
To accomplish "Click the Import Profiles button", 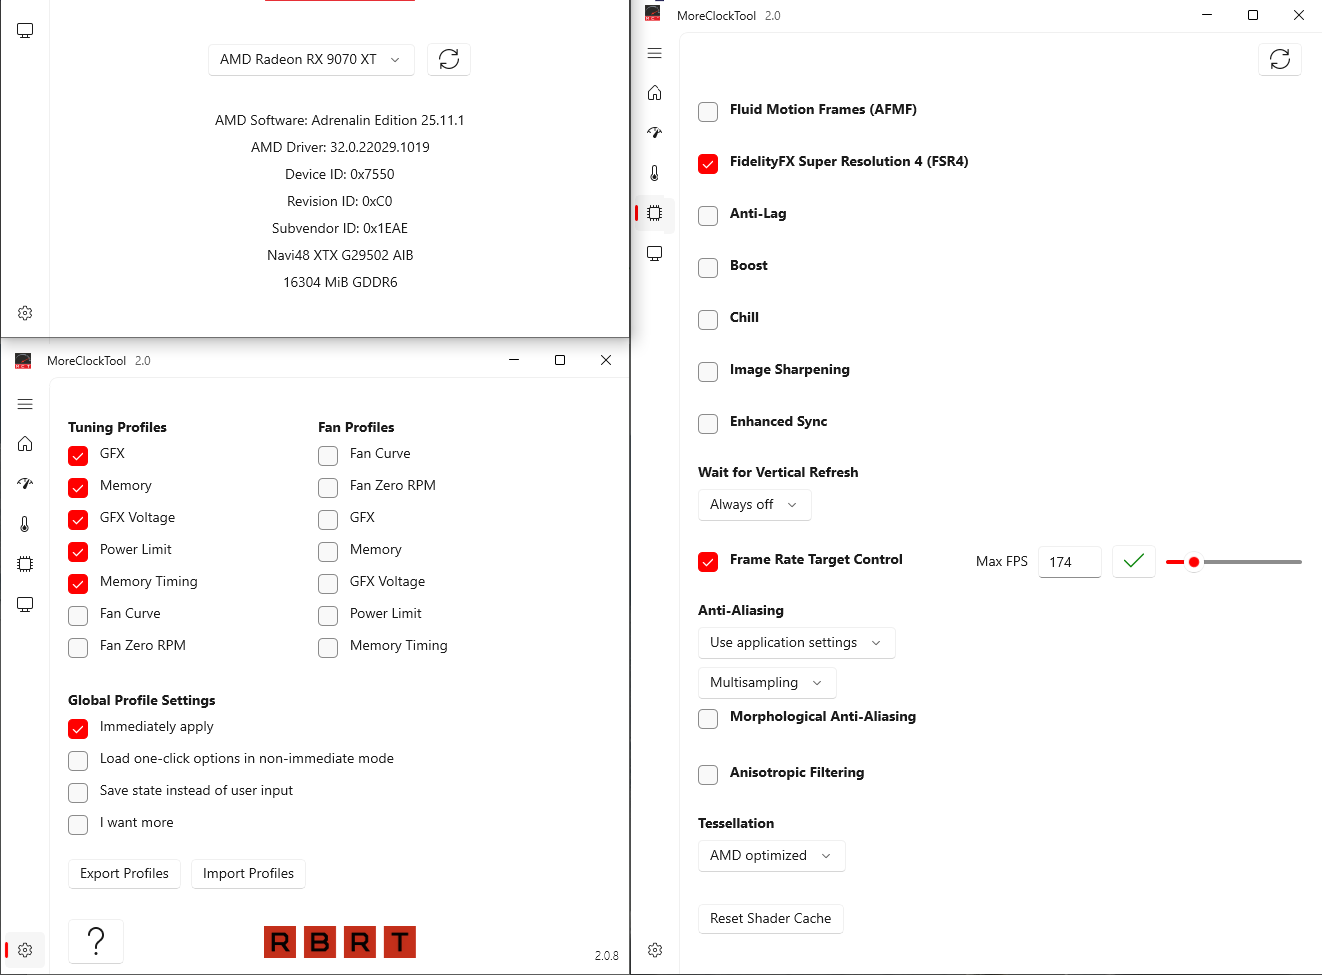I will [x=248, y=874].
